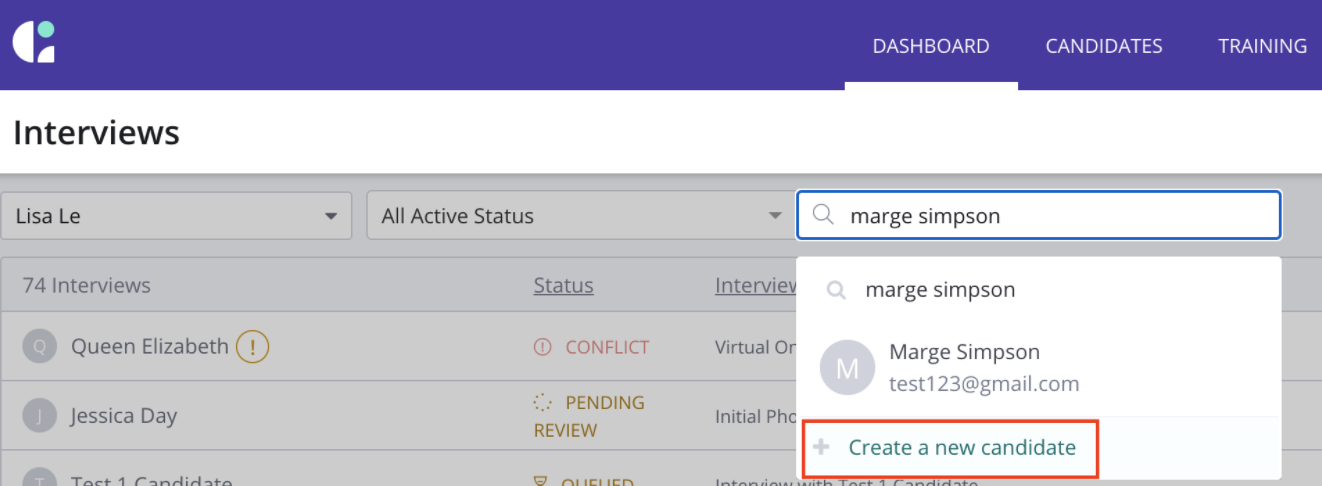Go to the Training tab
This screenshot has height=486, width=1322.
pos(1262,46)
